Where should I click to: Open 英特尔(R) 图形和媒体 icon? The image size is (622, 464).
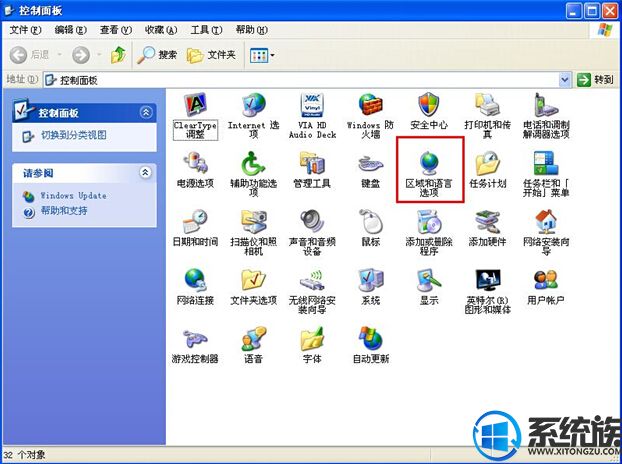click(x=487, y=280)
